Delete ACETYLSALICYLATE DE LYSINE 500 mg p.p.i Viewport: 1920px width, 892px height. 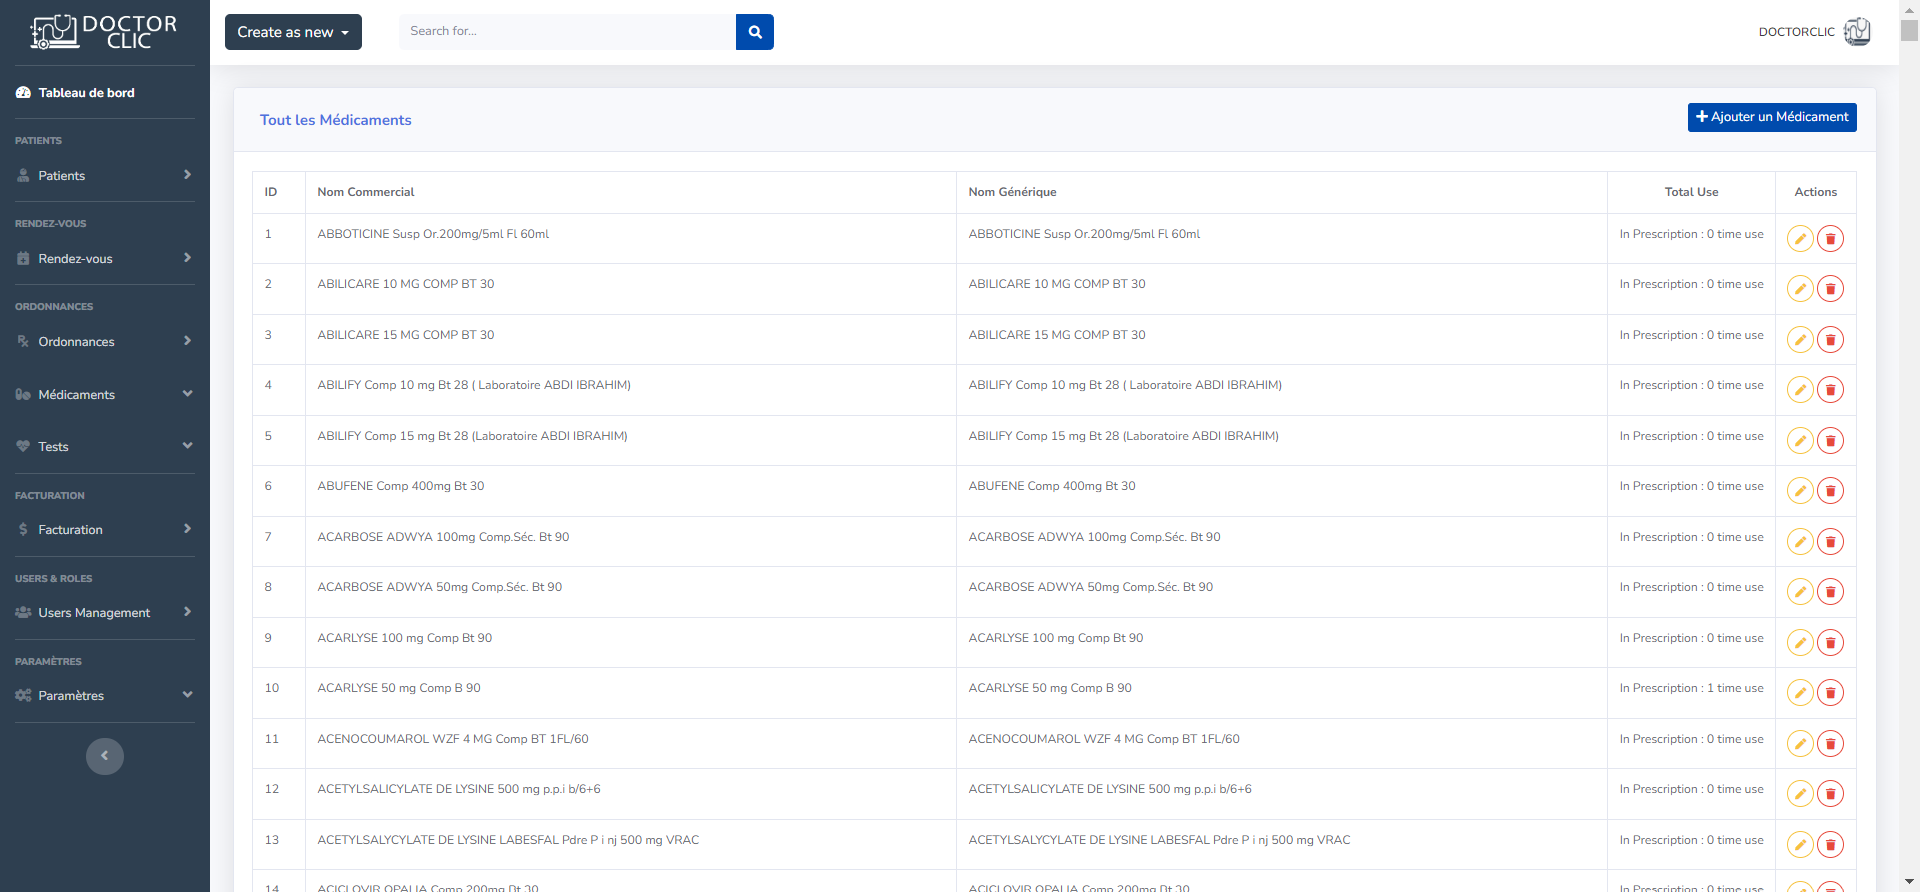pyautogui.click(x=1830, y=794)
